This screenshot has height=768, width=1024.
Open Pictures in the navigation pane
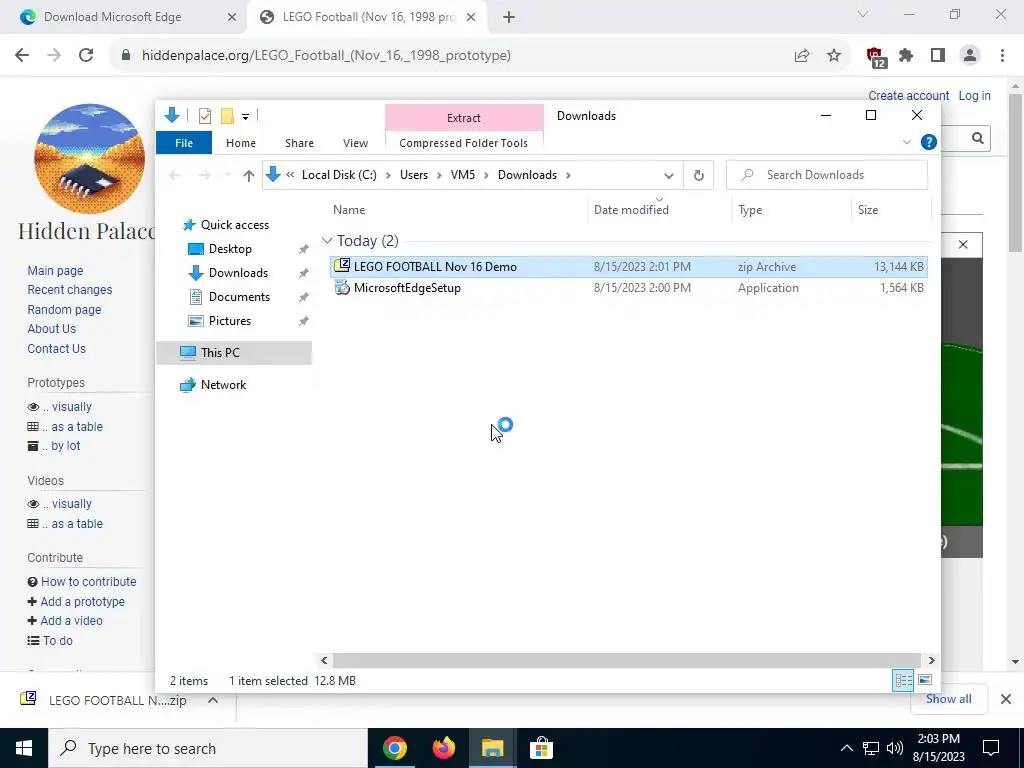229,321
